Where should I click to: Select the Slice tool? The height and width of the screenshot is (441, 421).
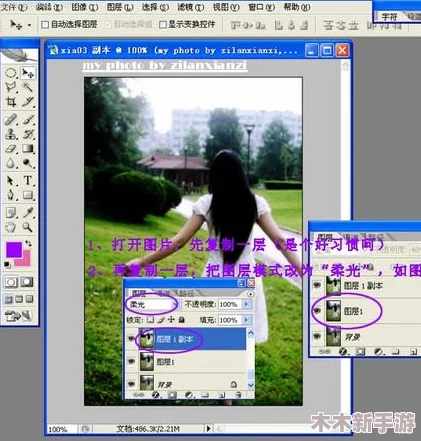[x=27, y=101]
